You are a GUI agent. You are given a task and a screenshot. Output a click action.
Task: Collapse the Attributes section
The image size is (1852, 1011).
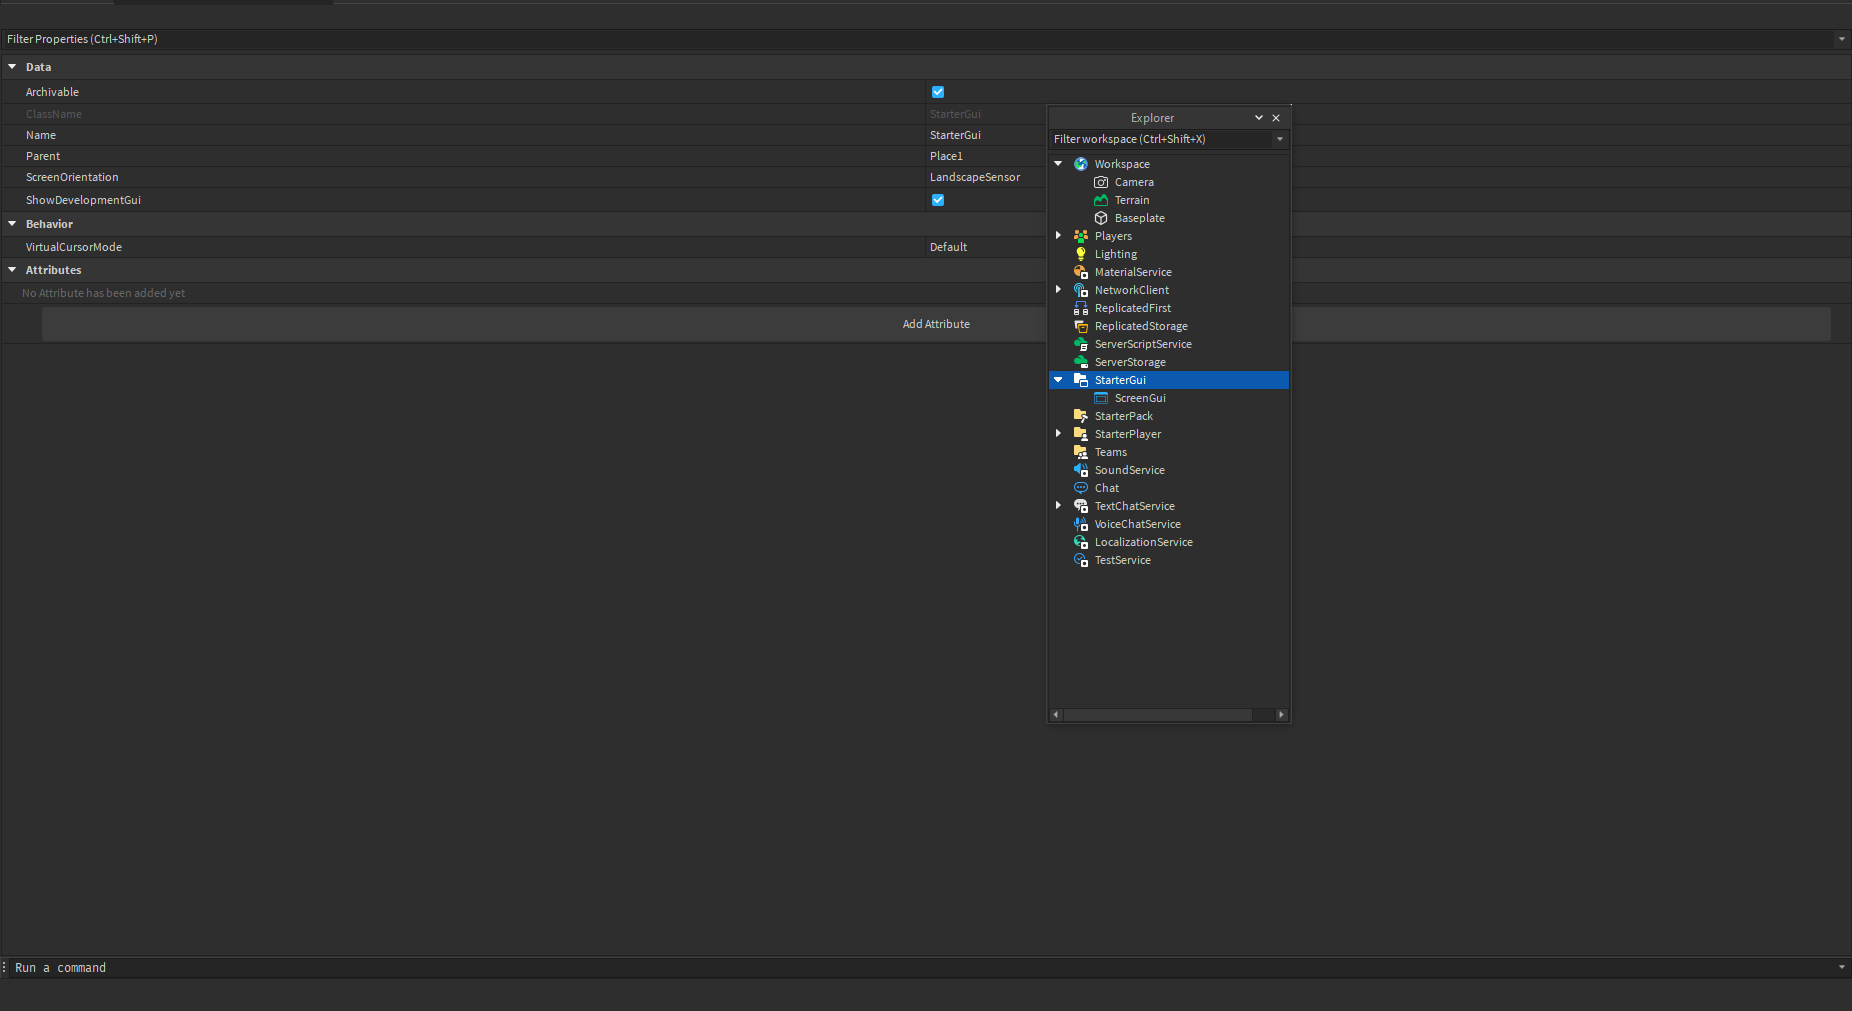click(x=12, y=270)
